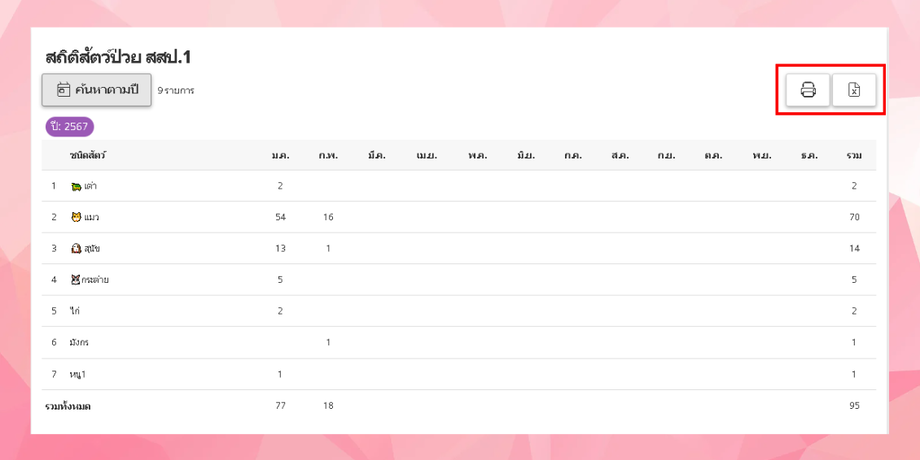Select the หนู1 row name
The image size is (920, 460).
(x=78, y=374)
